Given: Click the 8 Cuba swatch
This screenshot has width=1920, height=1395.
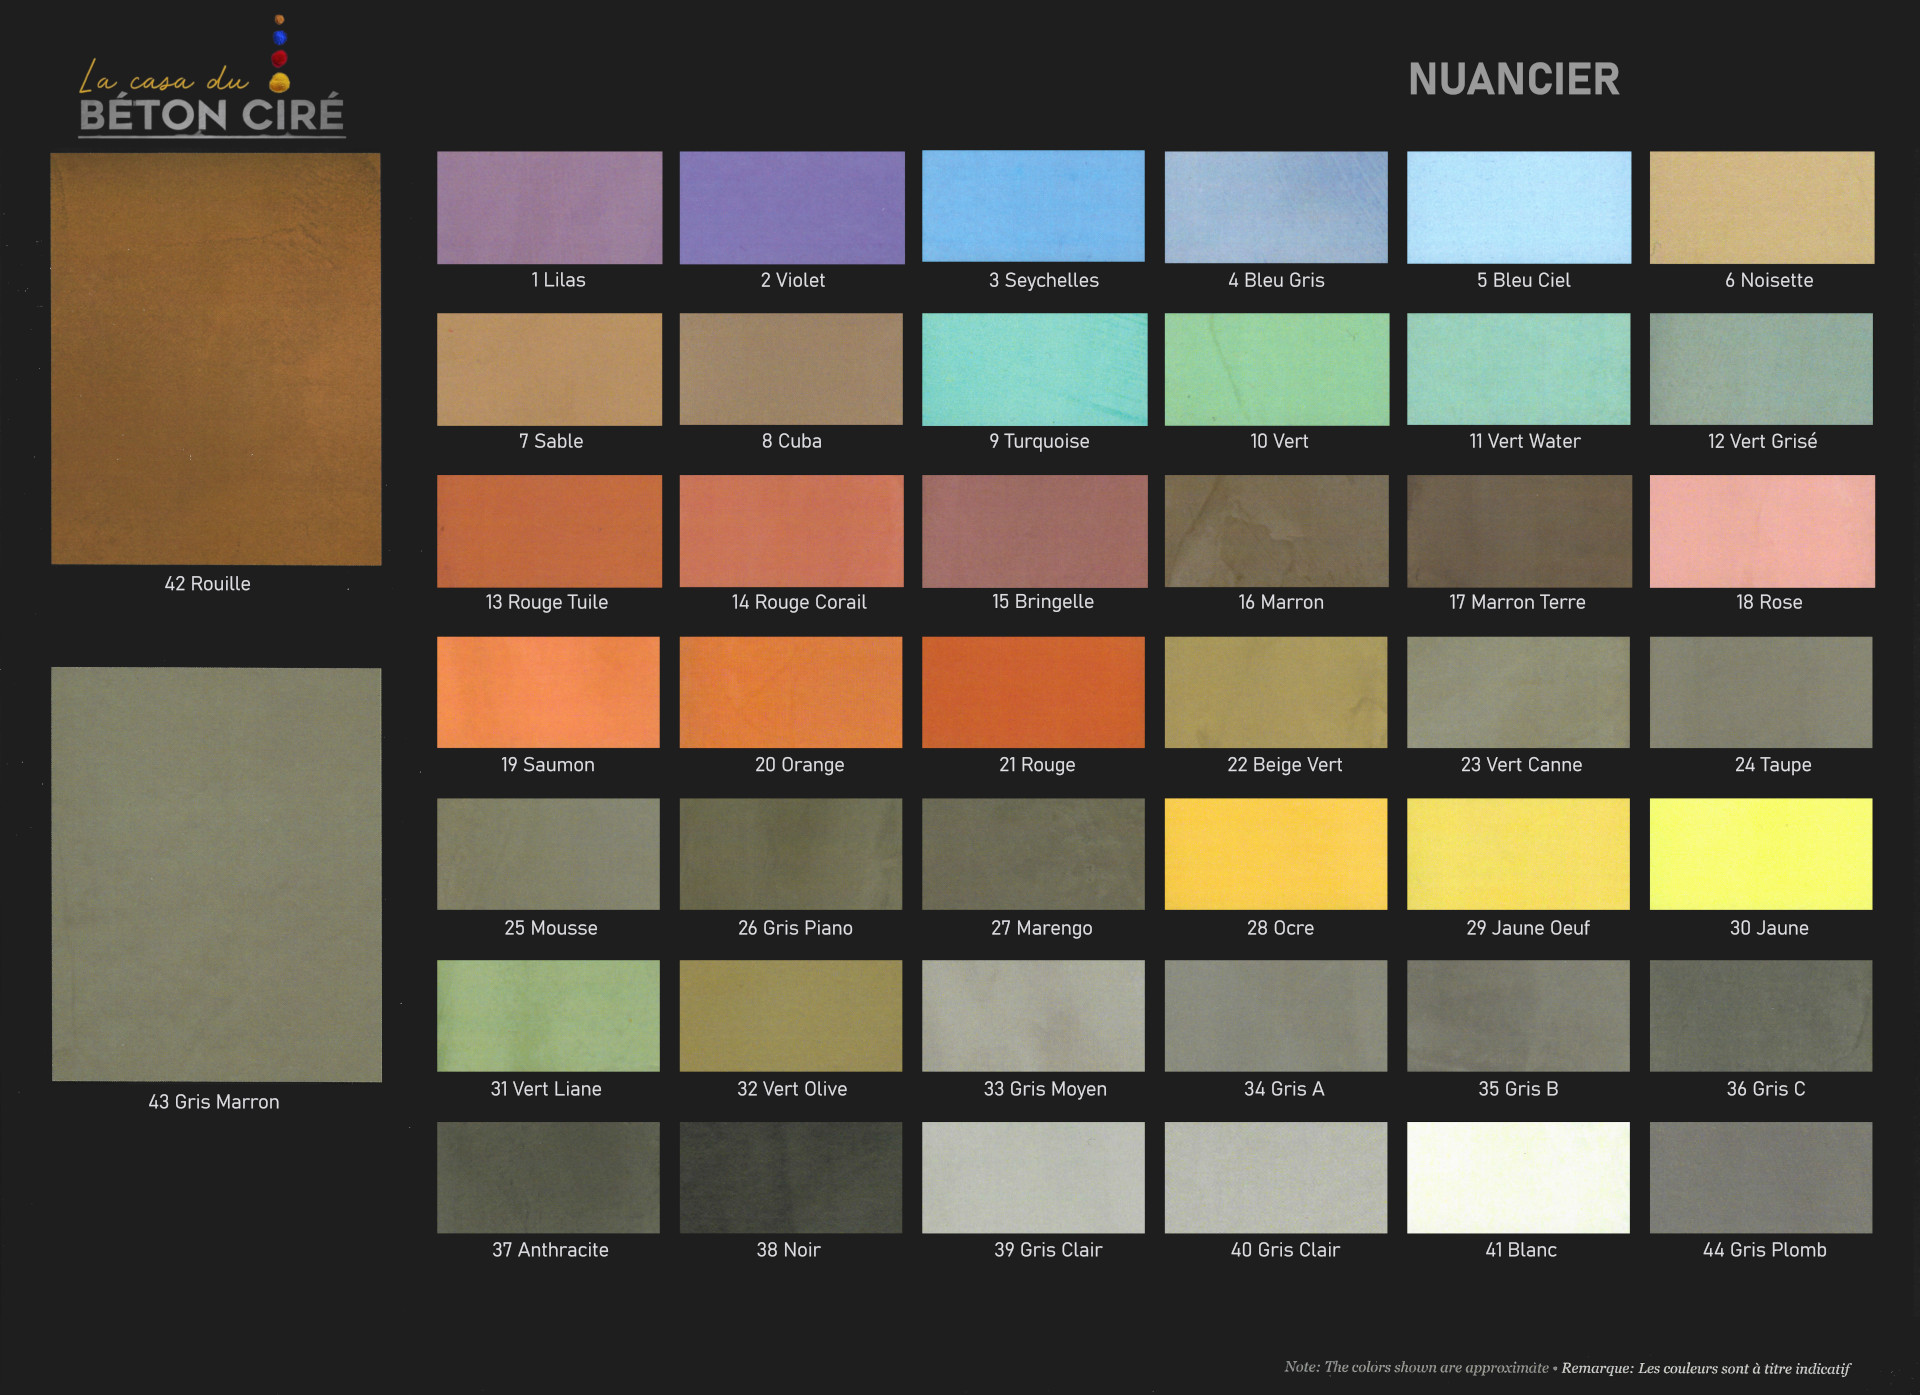Looking at the screenshot, I should [x=791, y=369].
